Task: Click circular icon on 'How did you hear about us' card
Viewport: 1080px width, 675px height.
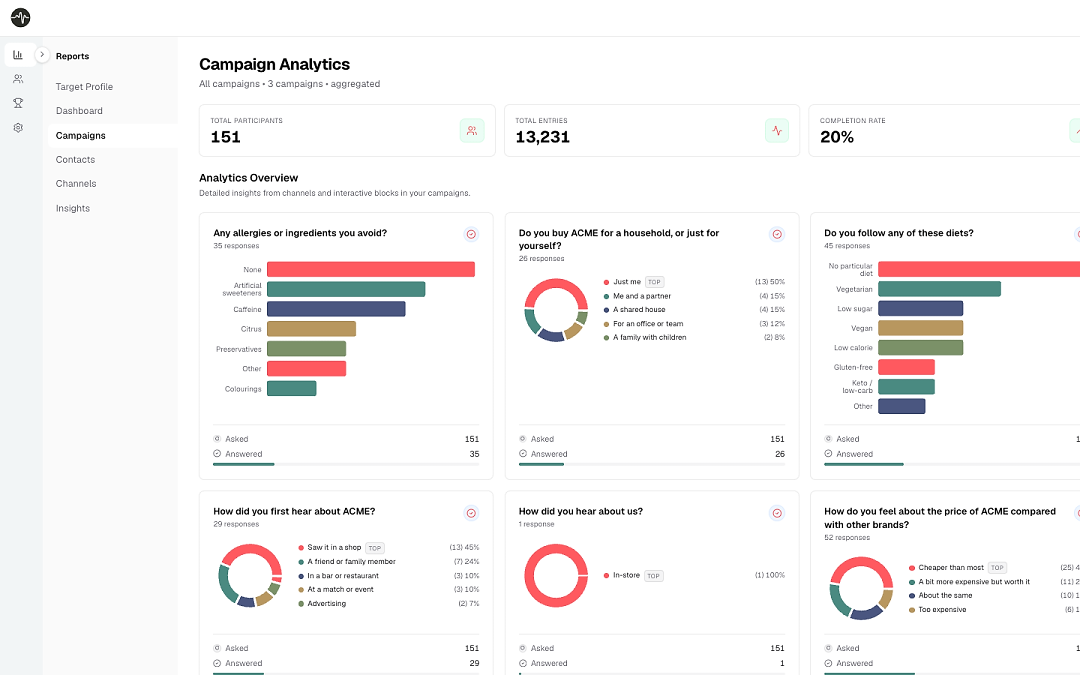Action: [777, 513]
